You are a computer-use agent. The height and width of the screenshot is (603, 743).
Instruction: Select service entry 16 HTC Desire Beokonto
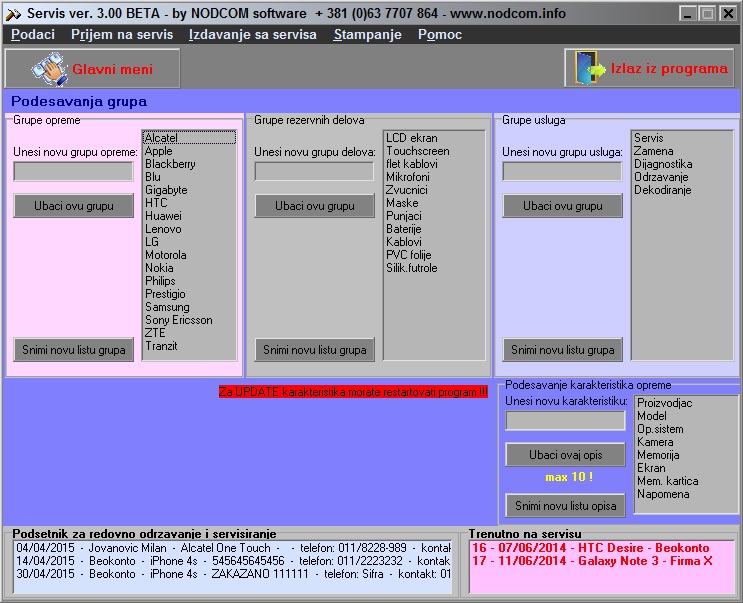tap(602, 548)
